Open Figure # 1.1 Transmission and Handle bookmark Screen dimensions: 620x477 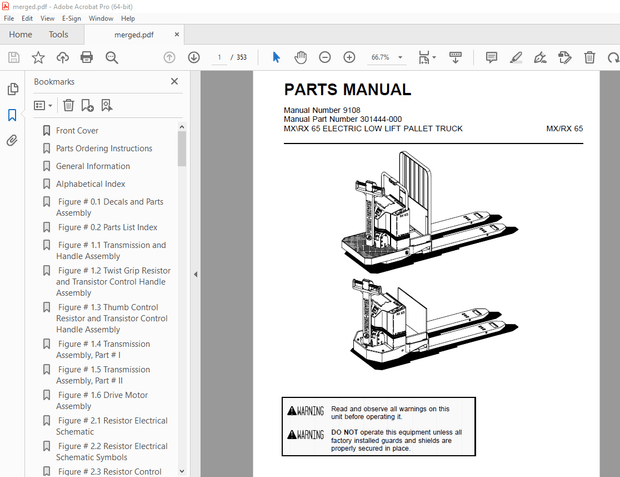pos(111,250)
